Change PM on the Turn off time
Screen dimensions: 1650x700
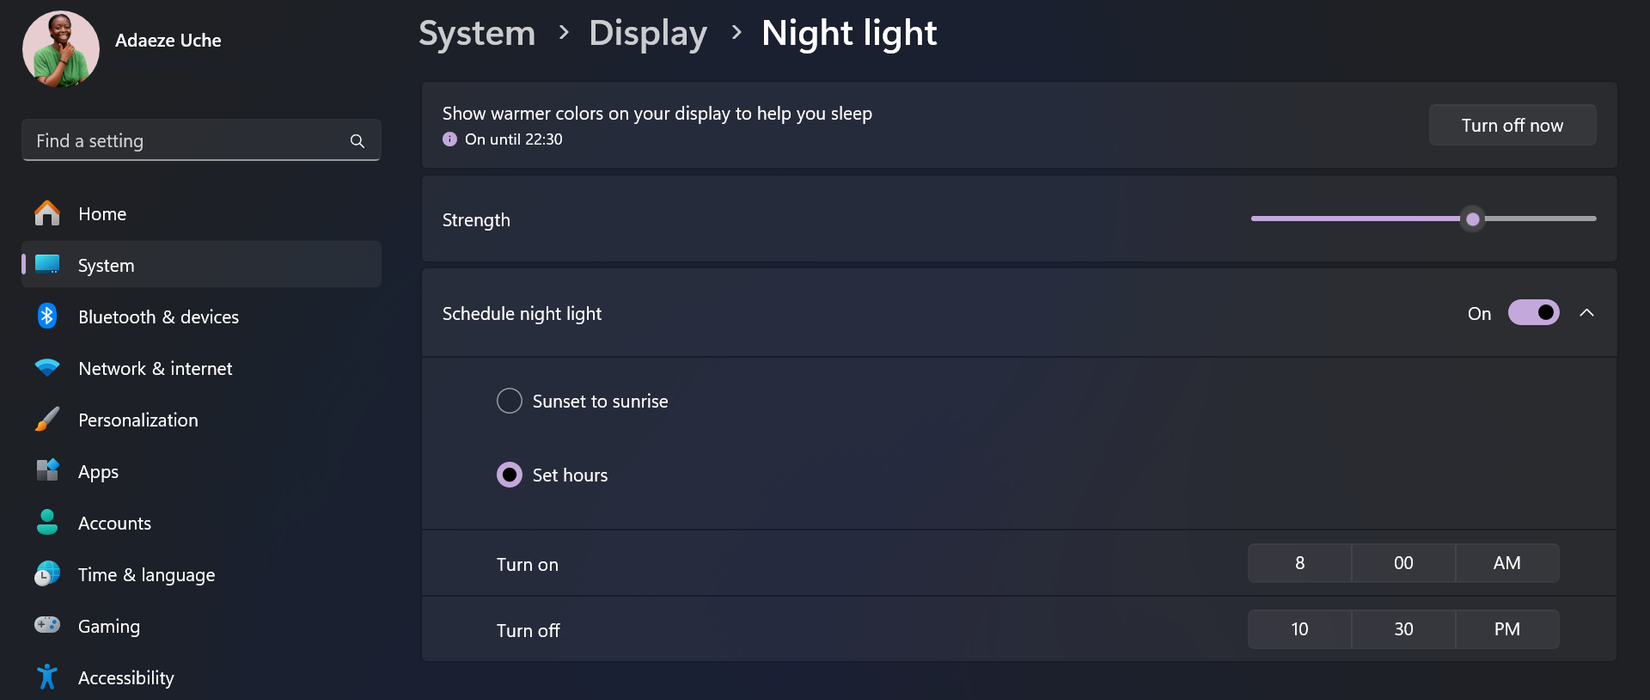tap(1506, 629)
